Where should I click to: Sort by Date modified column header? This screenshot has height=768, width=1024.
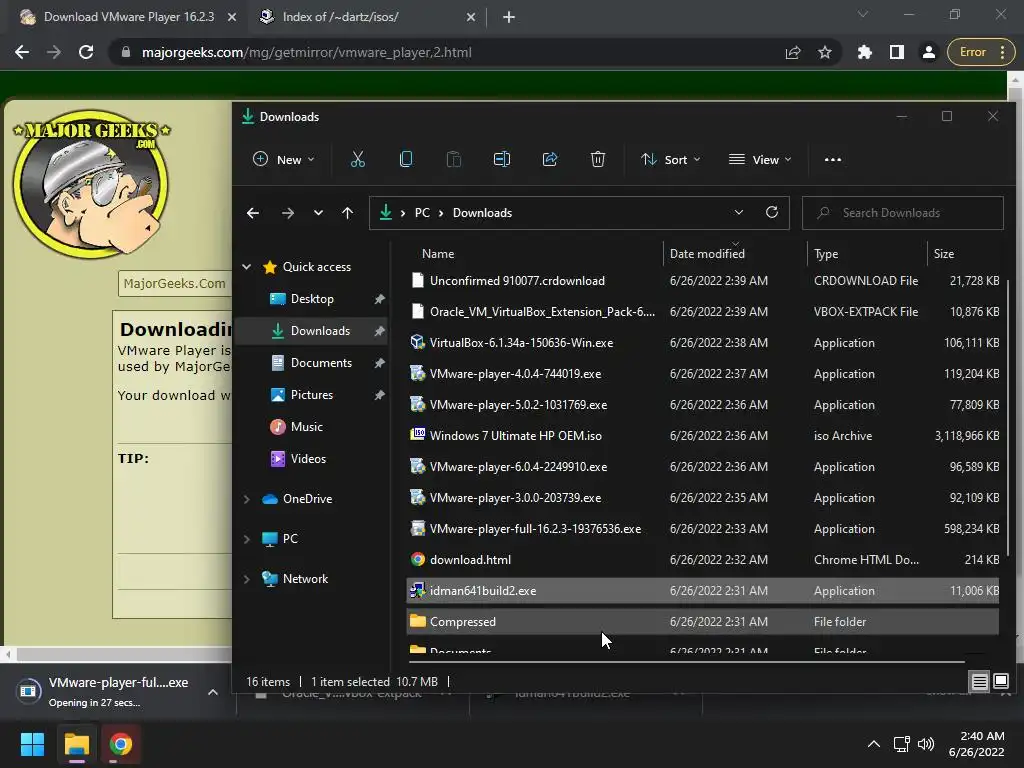[x=707, y=253]
